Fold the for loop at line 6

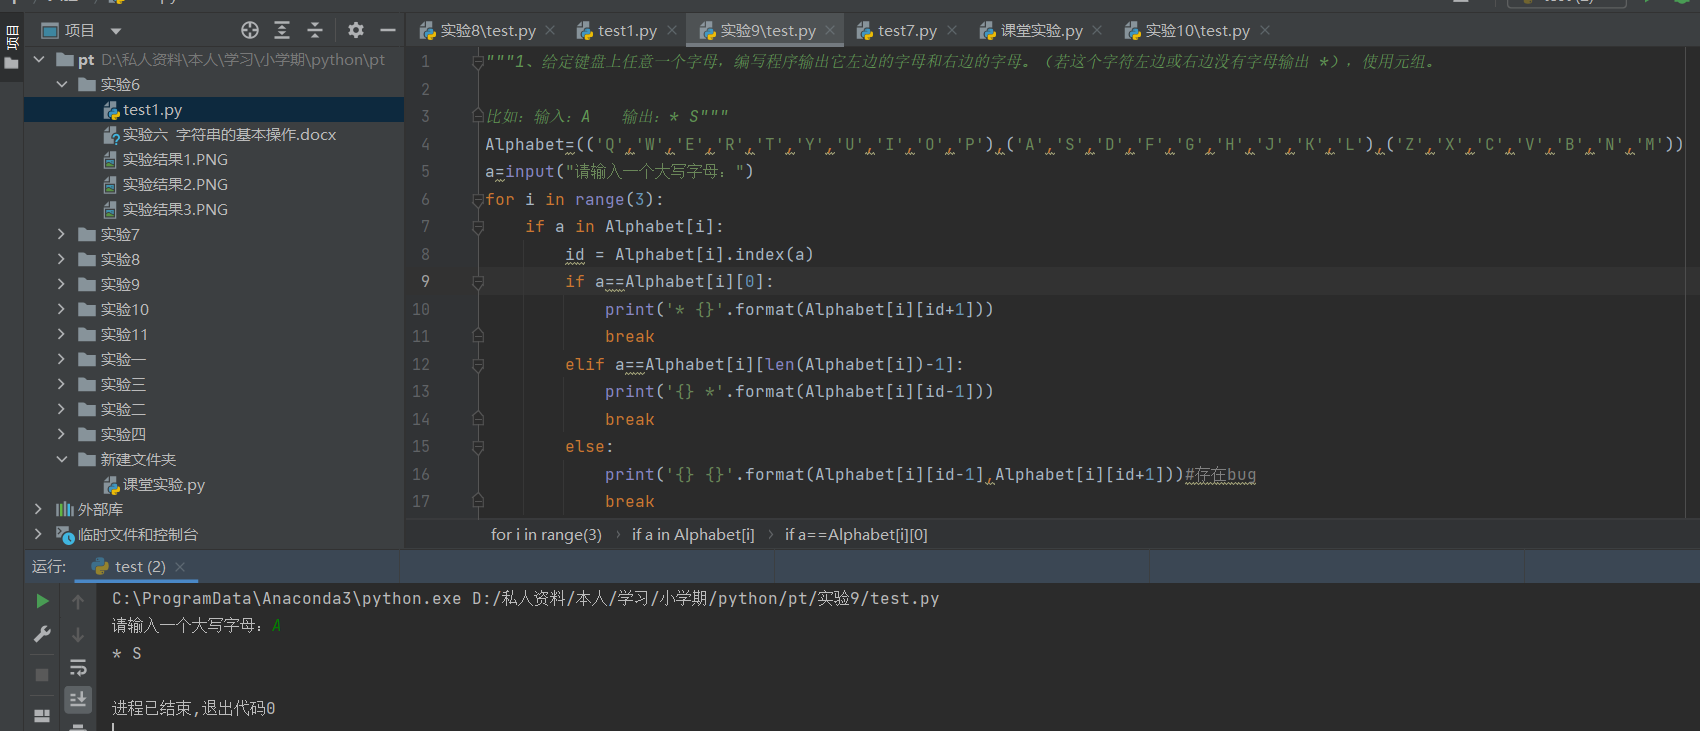click(x=478, y=200)
